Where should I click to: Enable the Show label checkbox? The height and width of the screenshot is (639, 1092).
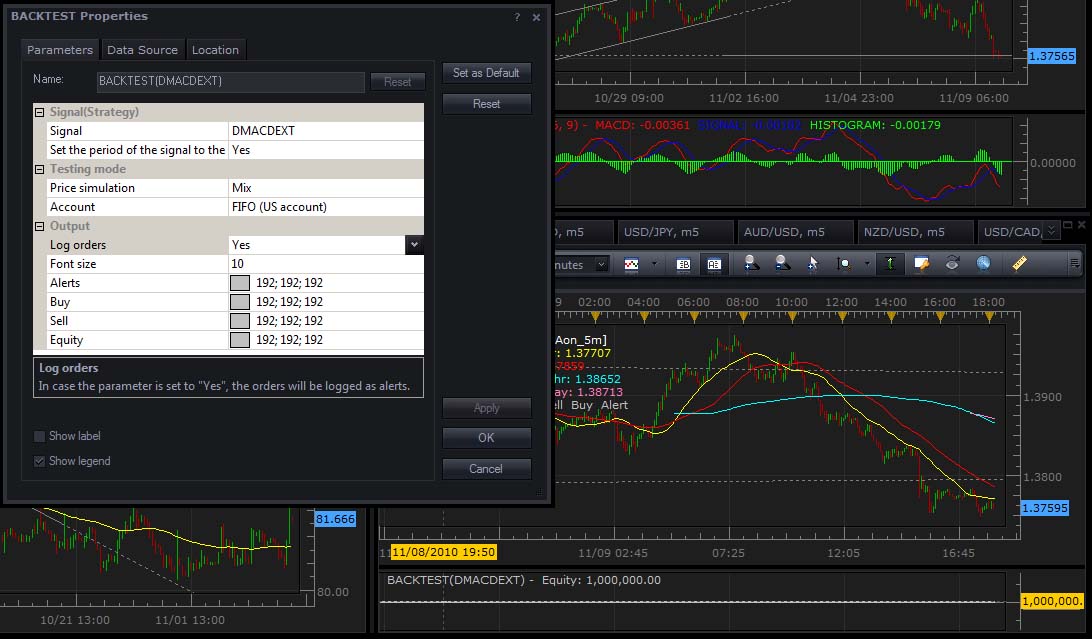point(40,436)
